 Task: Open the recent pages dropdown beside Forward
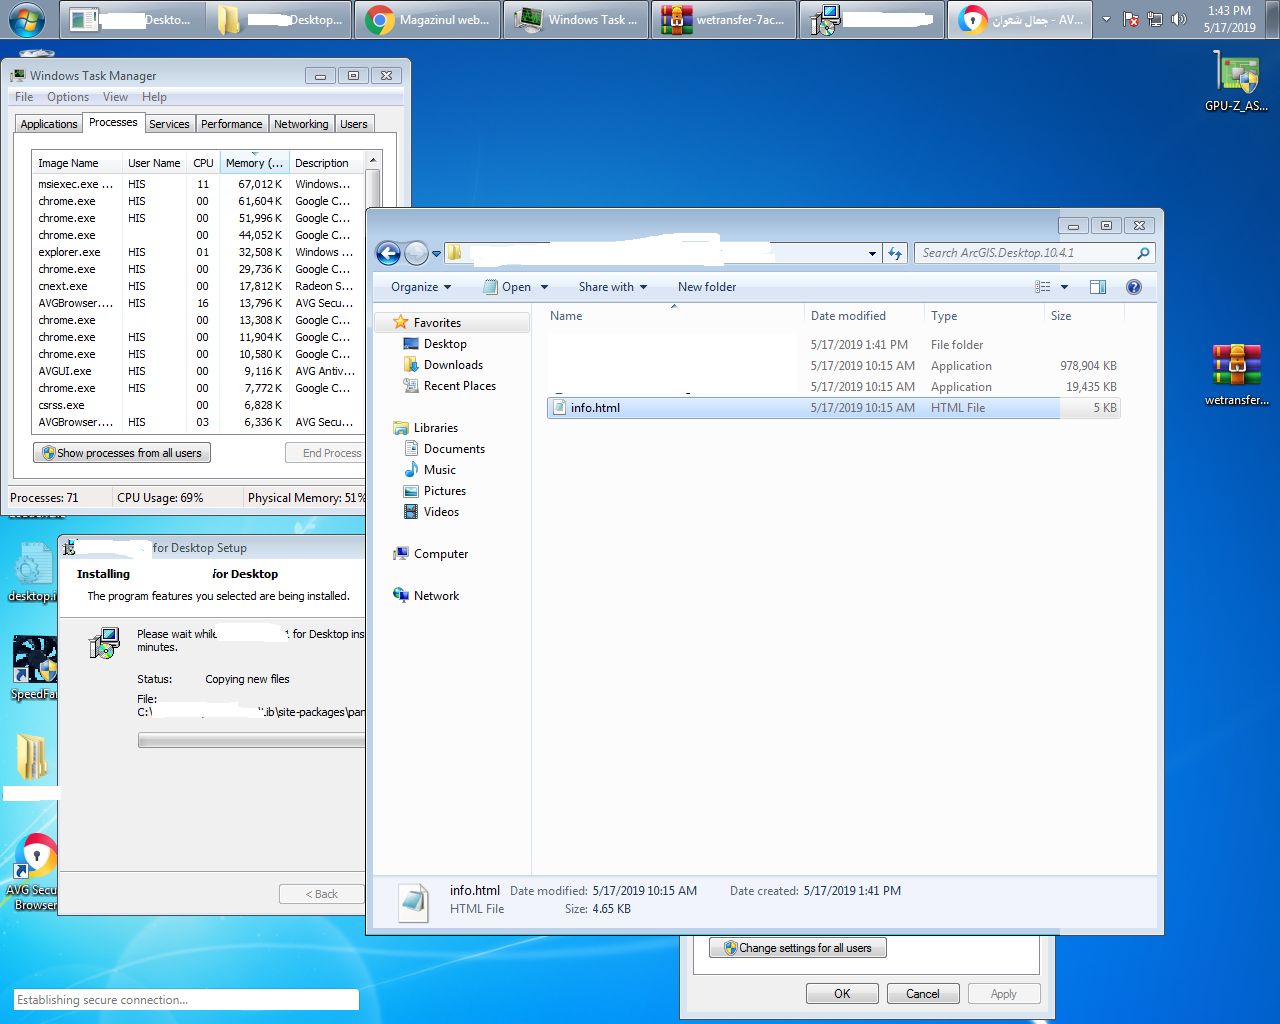[436, 254]
